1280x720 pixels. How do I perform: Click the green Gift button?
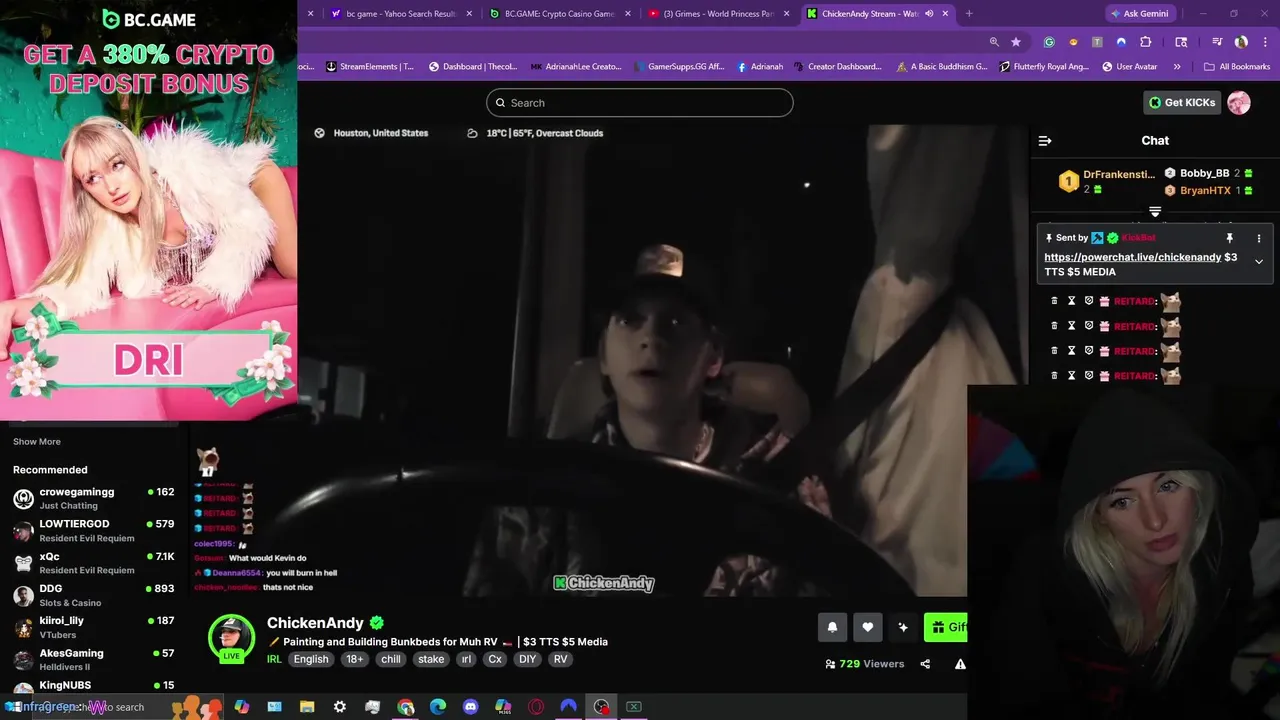click(946, 627)
